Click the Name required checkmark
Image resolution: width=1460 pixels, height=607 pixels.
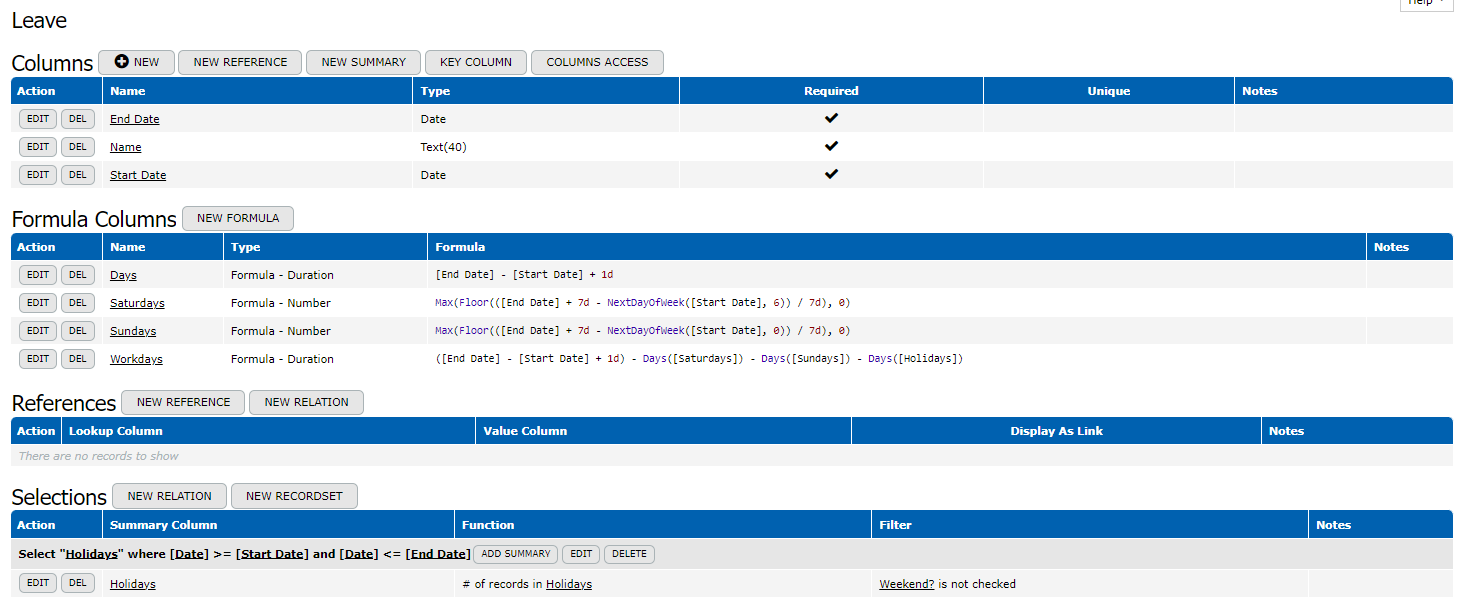(x=831, y=146)
